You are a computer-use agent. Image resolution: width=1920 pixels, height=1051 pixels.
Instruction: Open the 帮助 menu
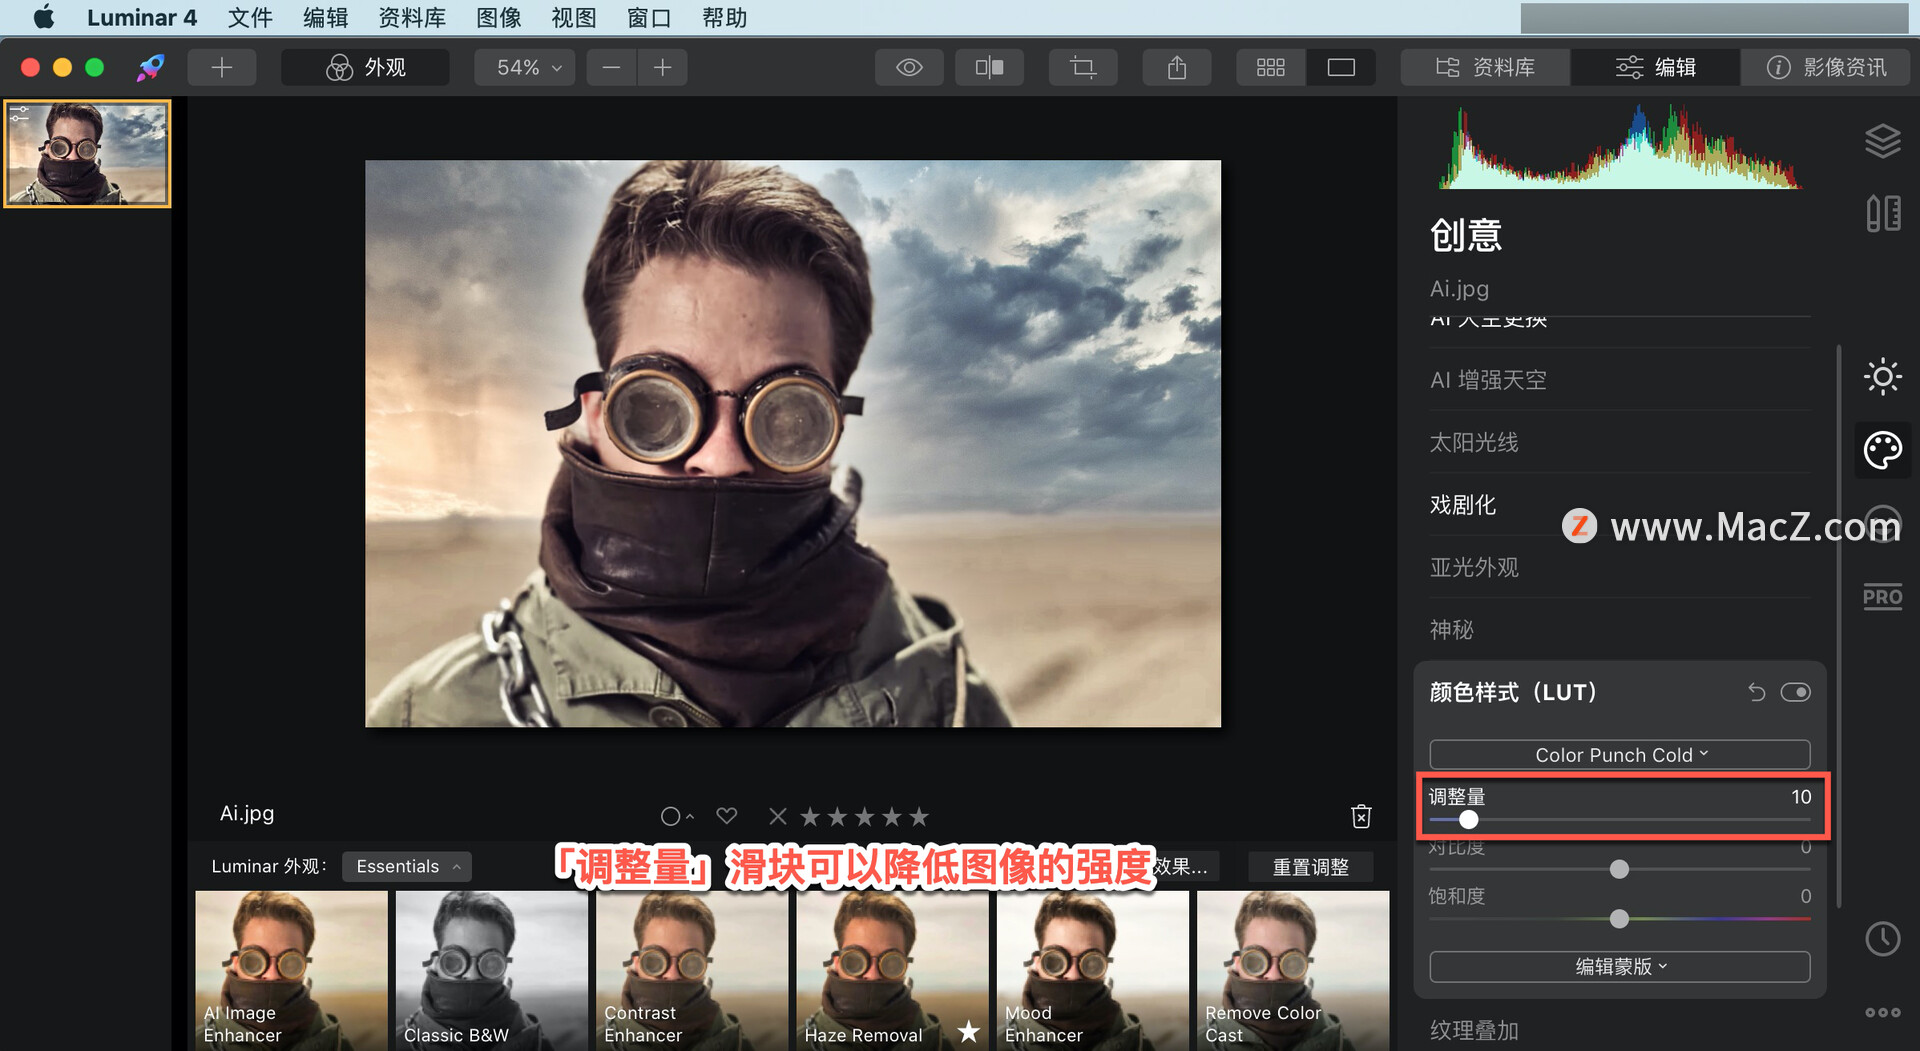[724, 17]
